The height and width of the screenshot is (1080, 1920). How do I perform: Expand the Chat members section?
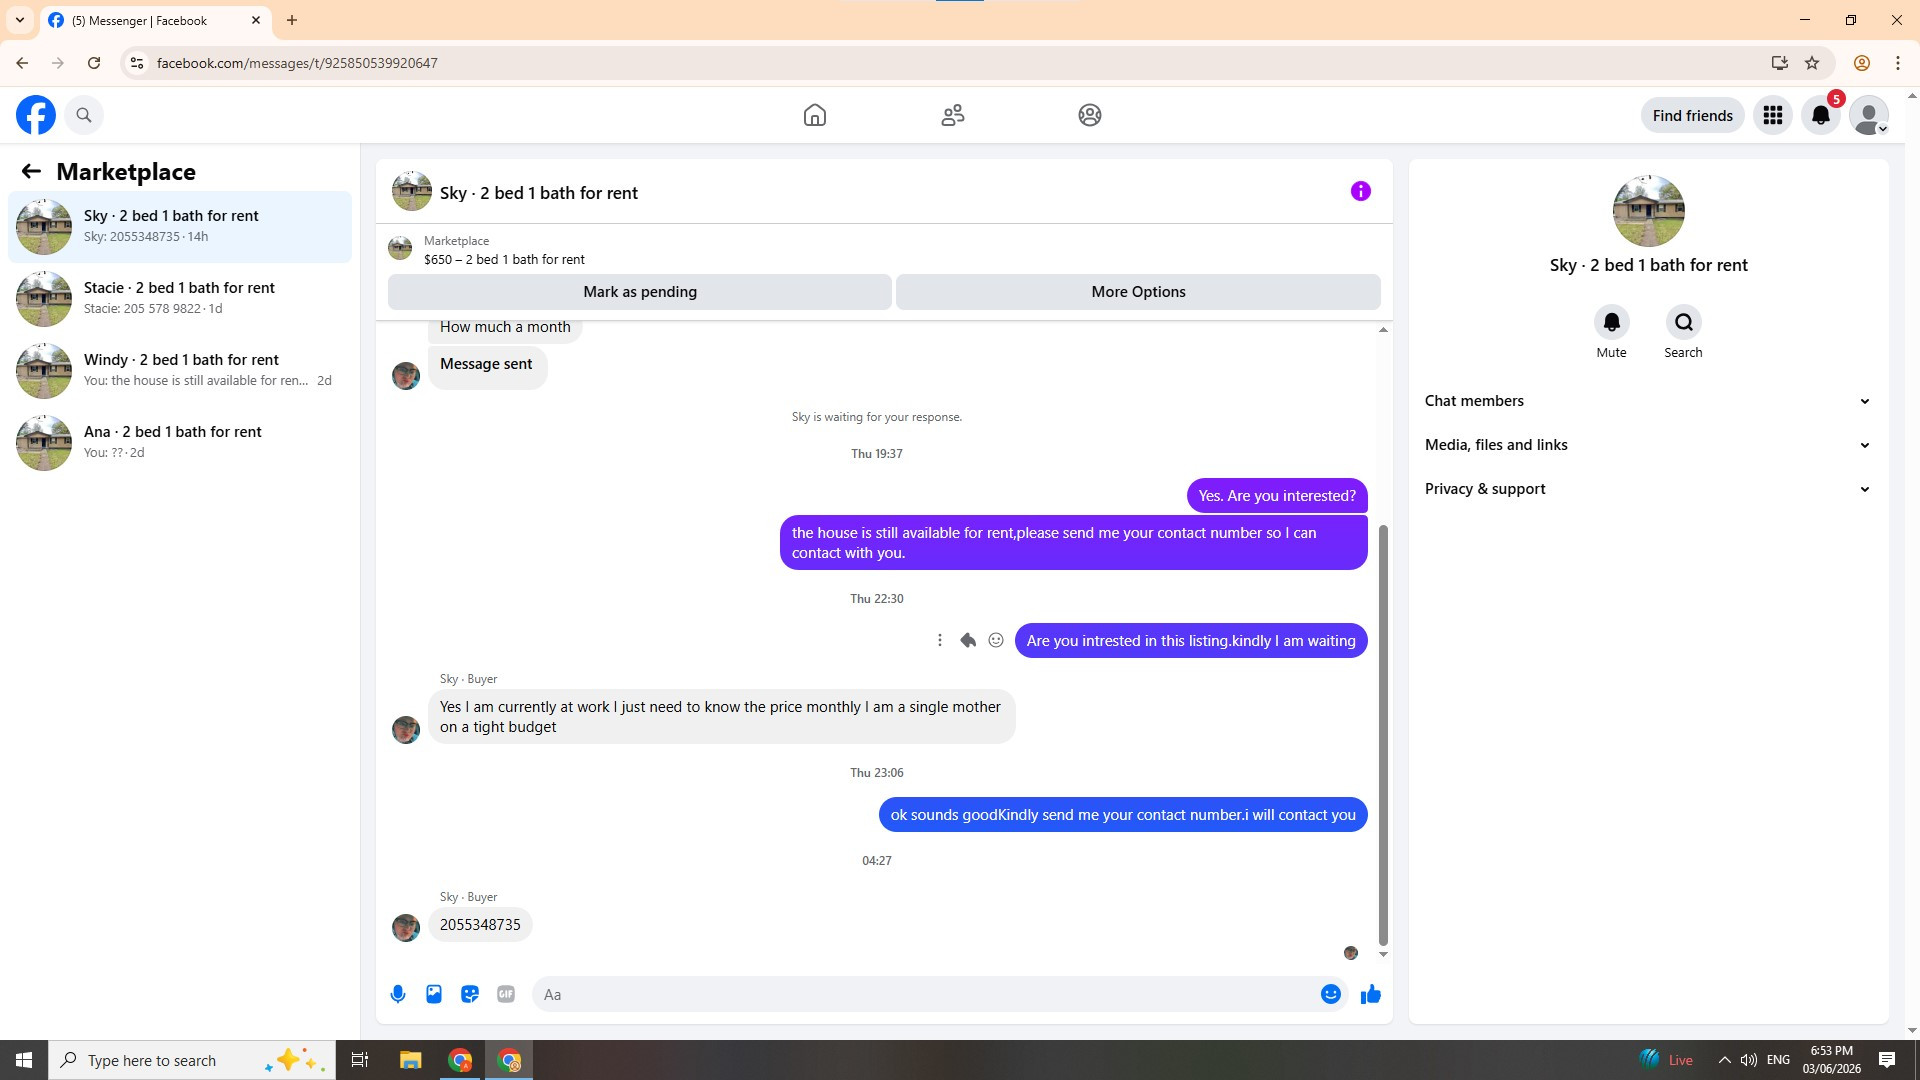click(x=1648, y=401)
